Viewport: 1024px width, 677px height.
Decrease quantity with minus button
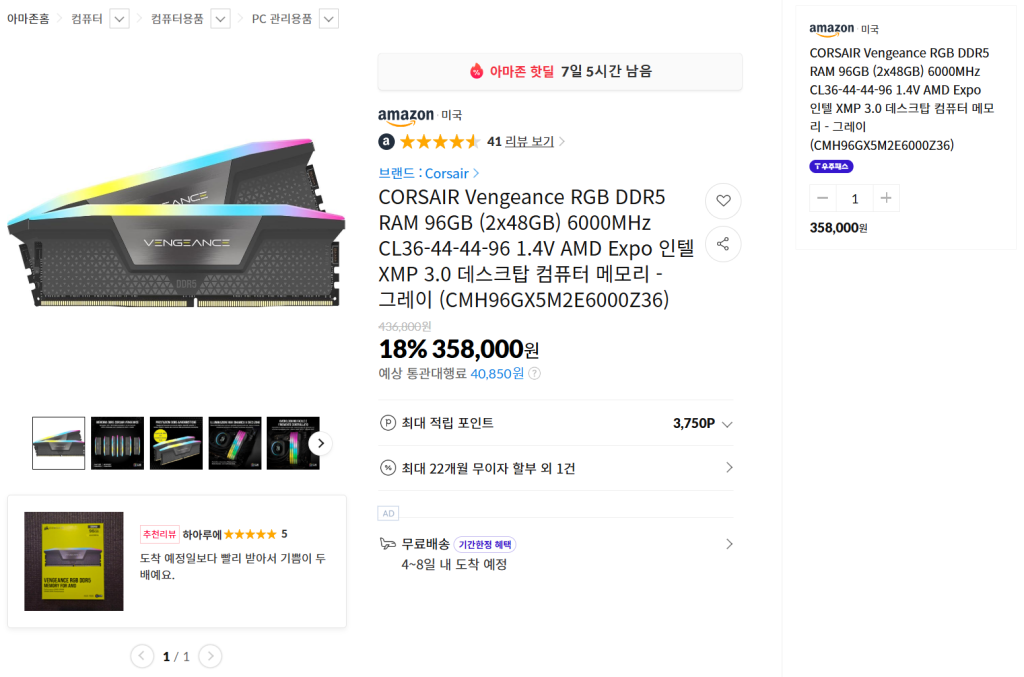(x=823, y=198)
